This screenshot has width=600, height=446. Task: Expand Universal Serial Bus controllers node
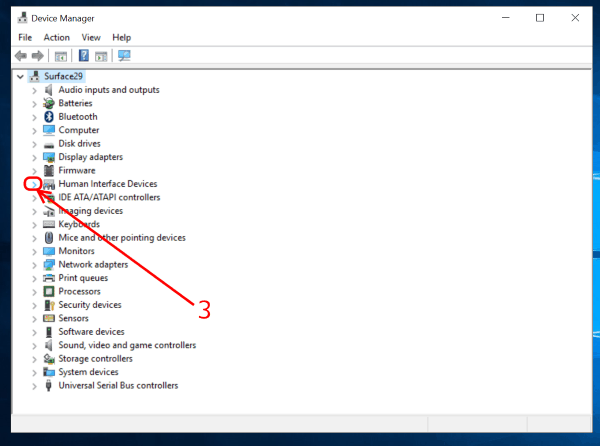(x=34, y=385)
